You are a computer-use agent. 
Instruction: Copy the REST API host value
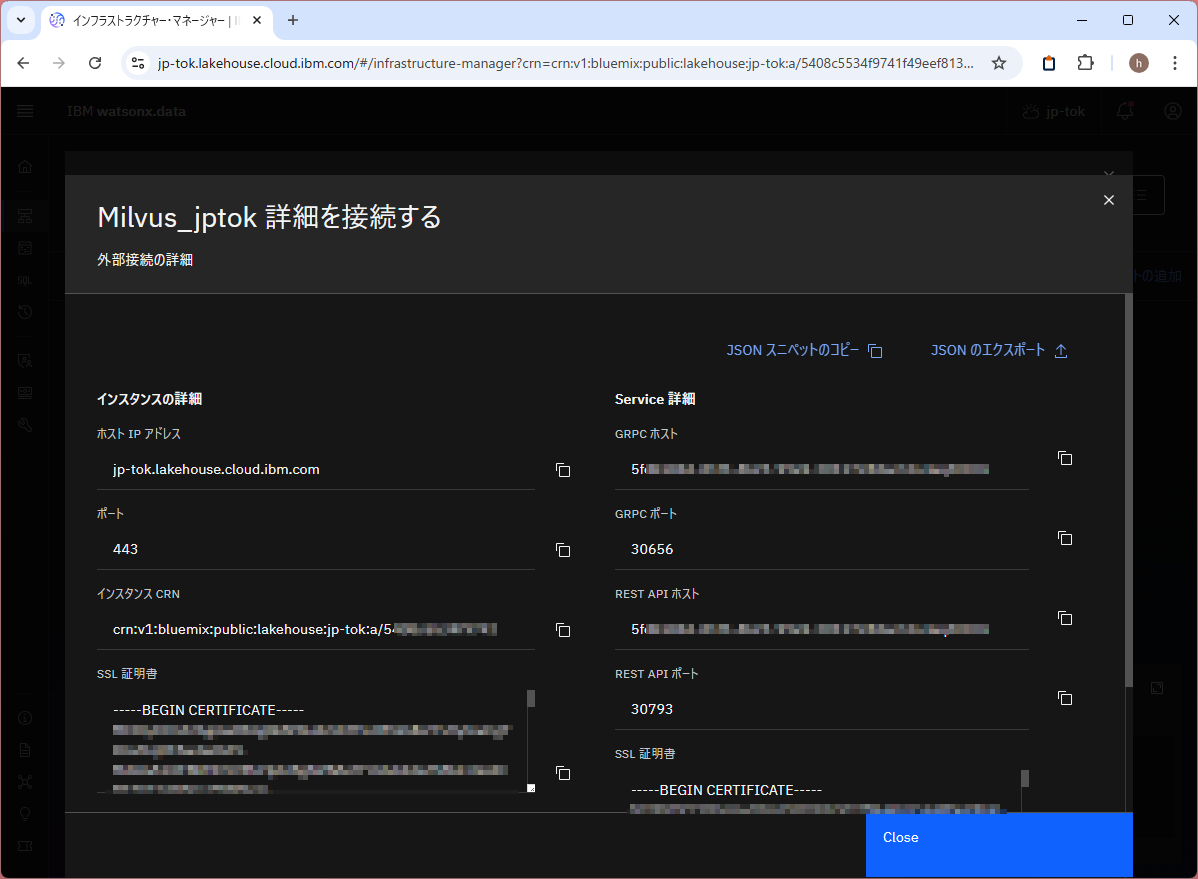[1065, 618]
